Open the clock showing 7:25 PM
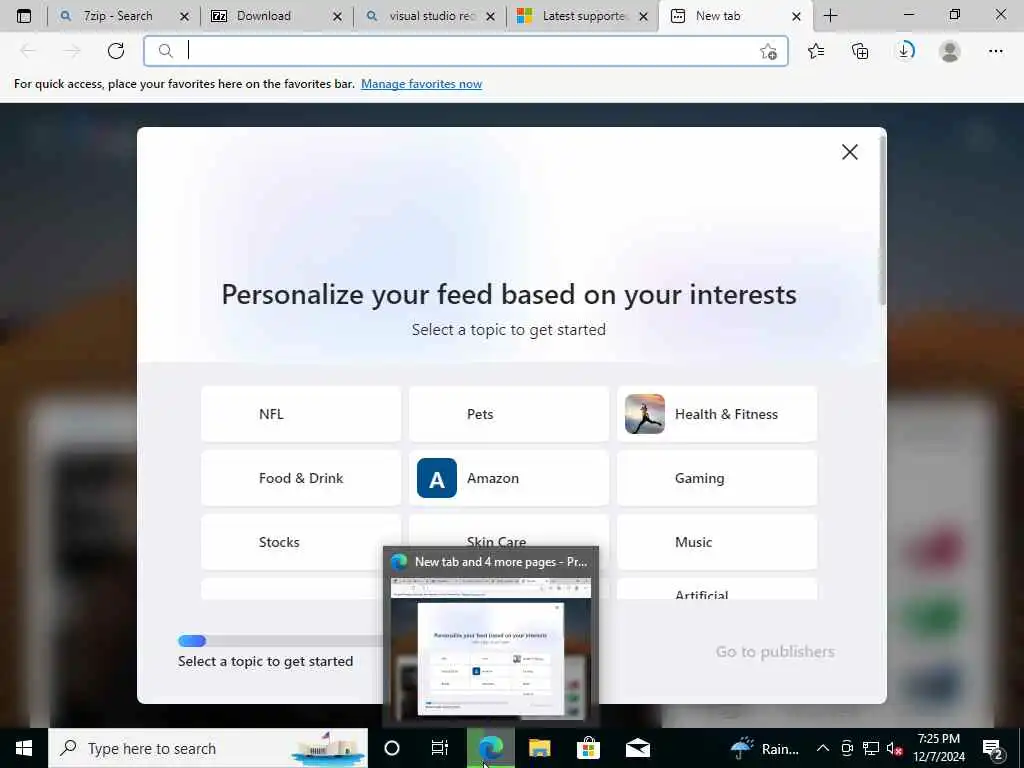The width and height of the screenshot is (1024, 768). 938,748
